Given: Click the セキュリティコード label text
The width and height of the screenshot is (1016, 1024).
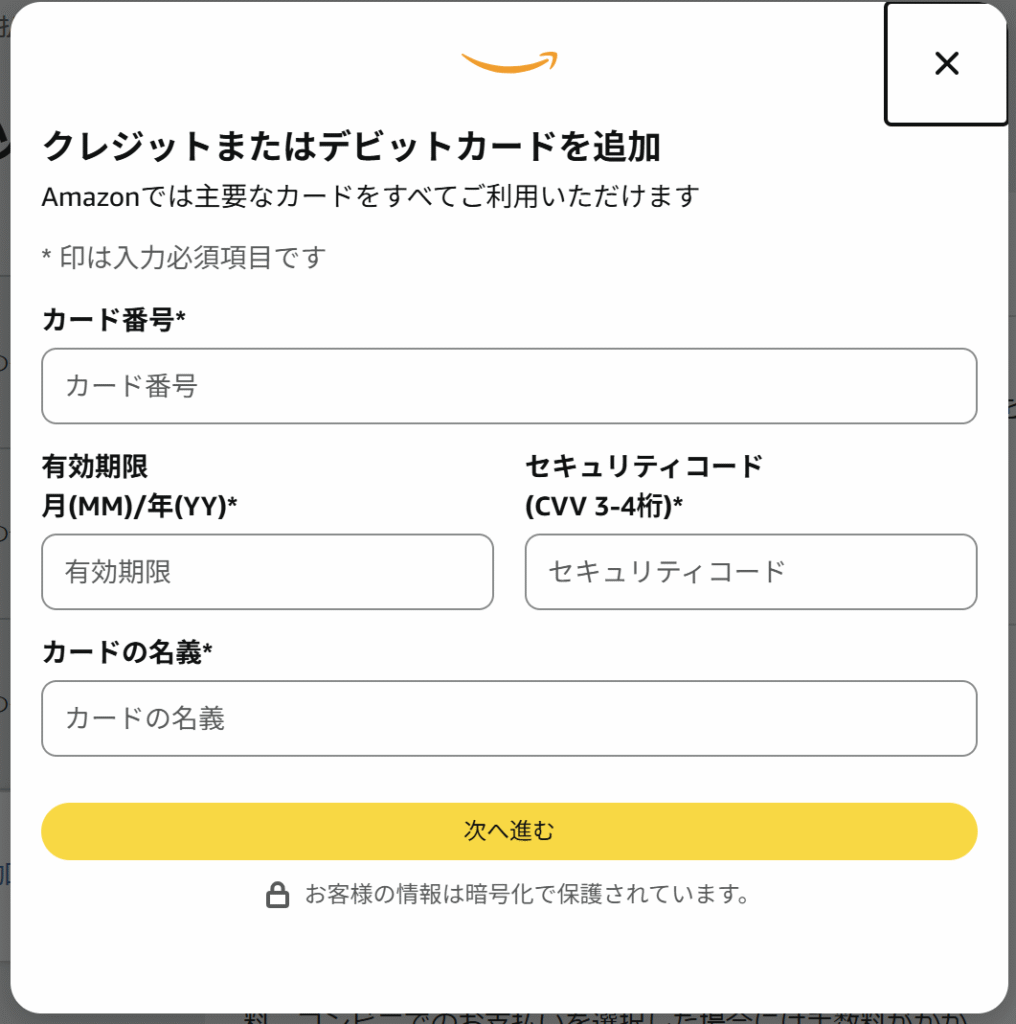Looking at the screenshot, I should [644, 466].
